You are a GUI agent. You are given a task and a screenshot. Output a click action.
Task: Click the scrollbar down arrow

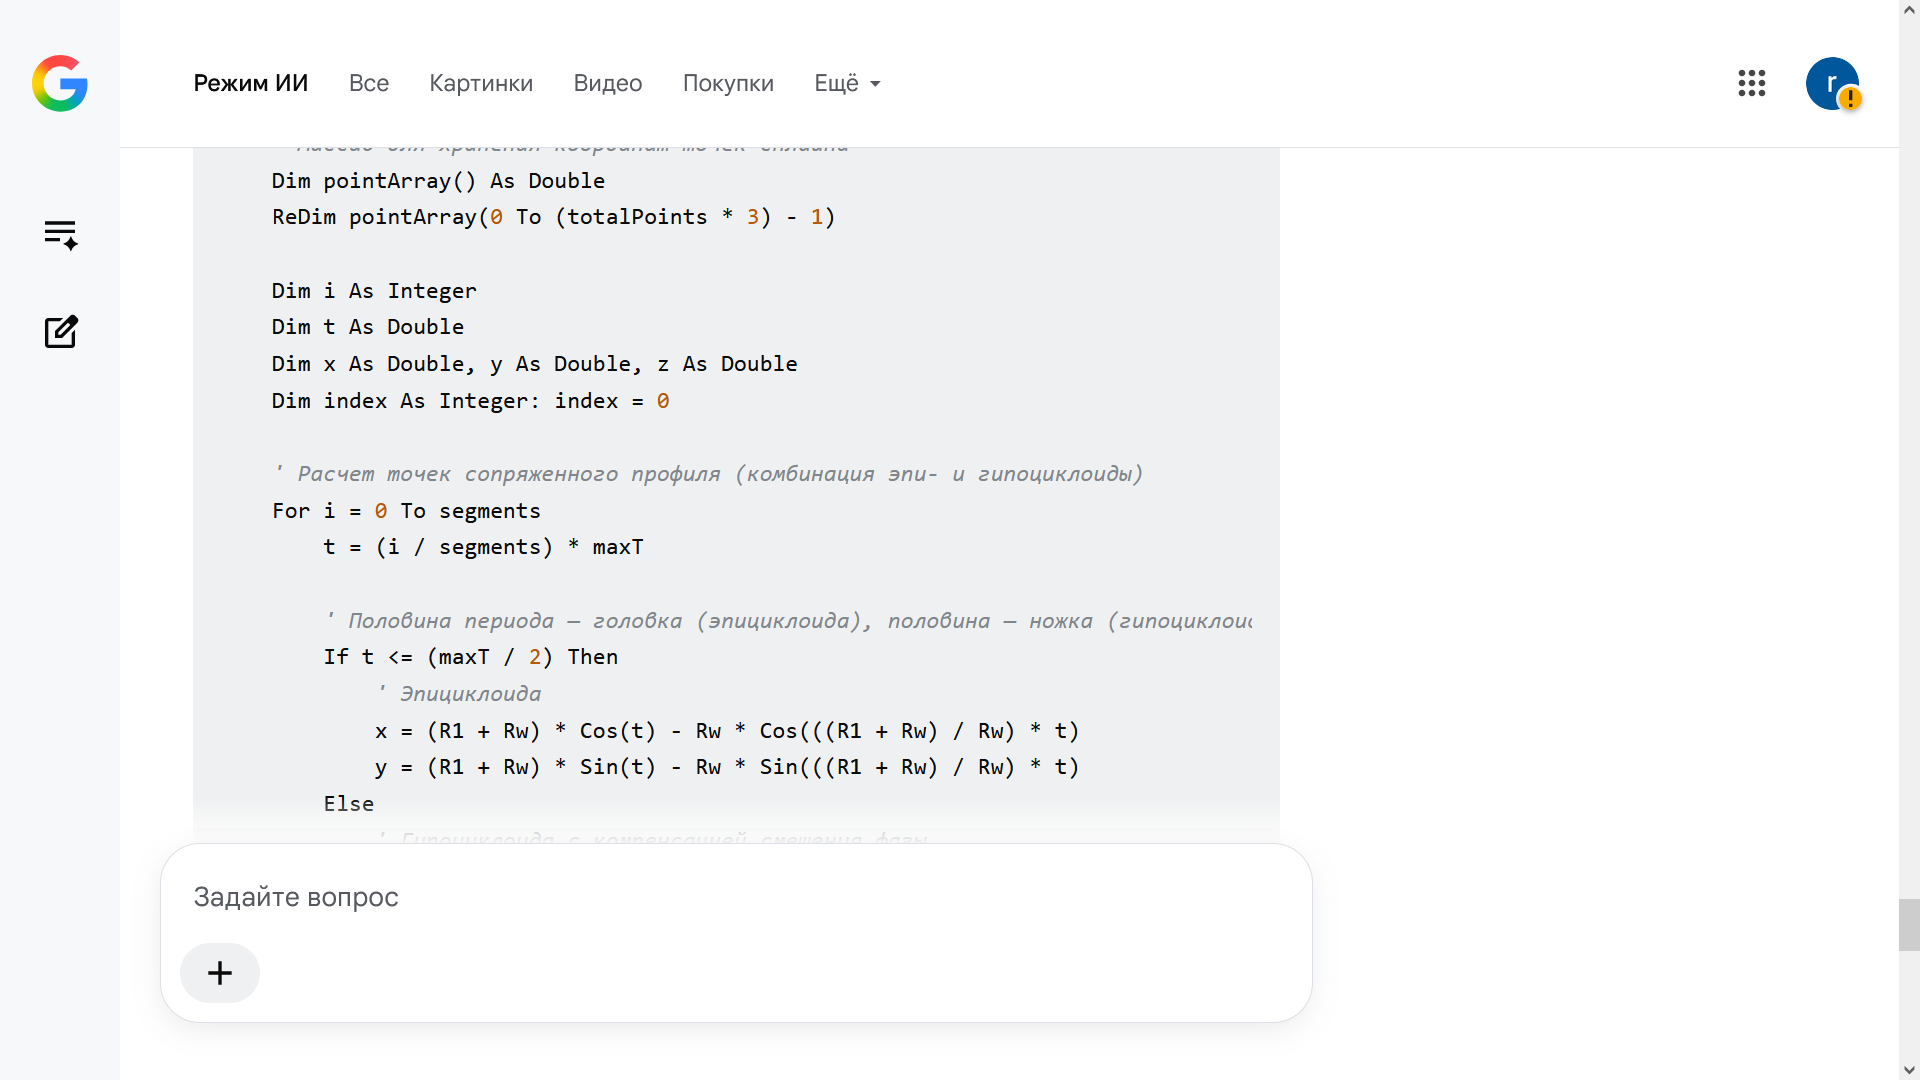1909,1070
